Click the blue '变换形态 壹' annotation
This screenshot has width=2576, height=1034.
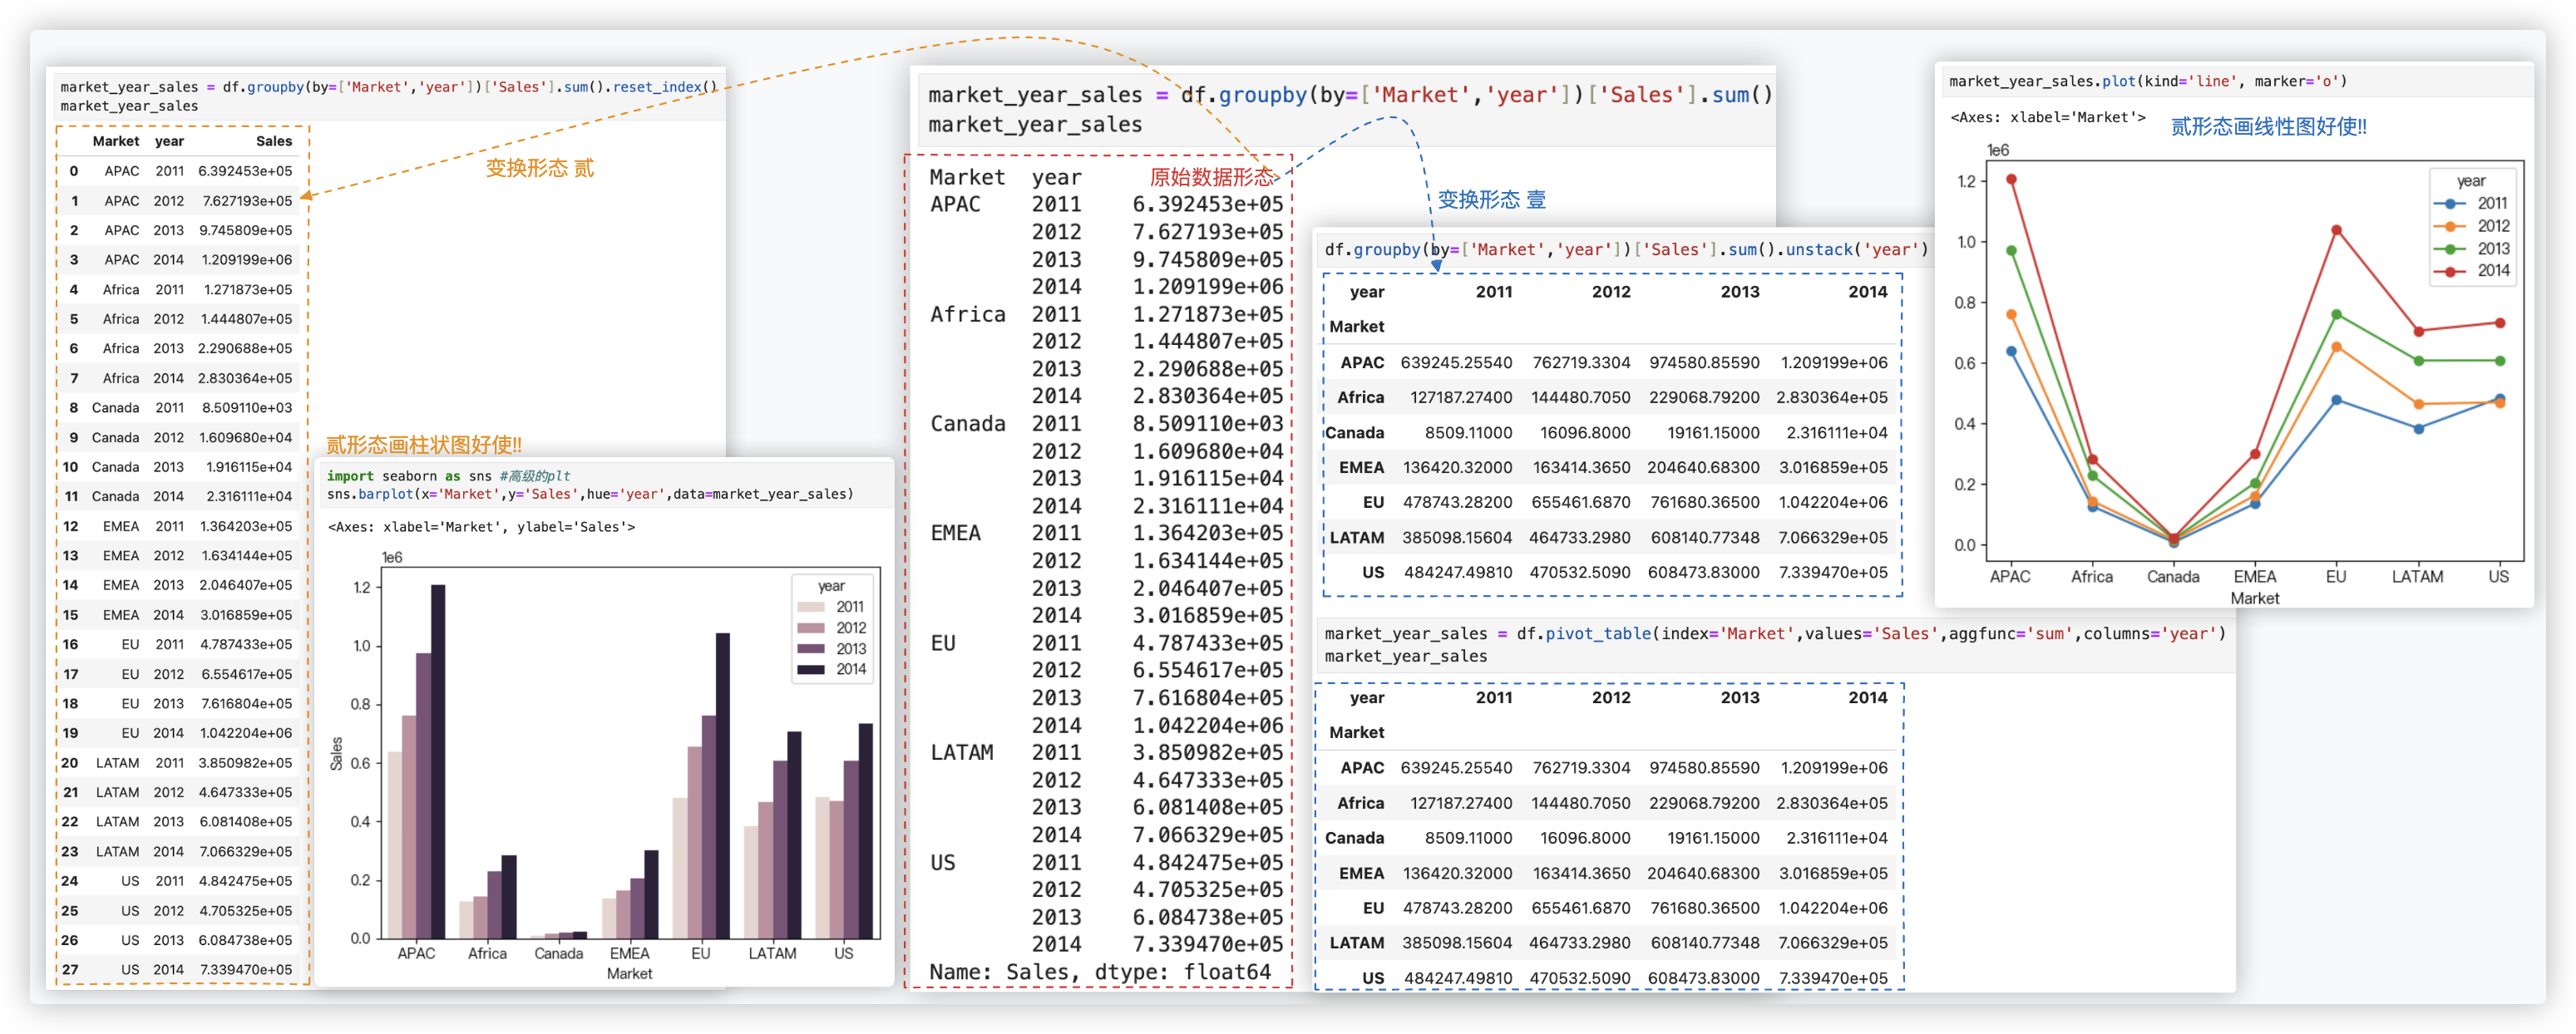(x=1490, y=200)
